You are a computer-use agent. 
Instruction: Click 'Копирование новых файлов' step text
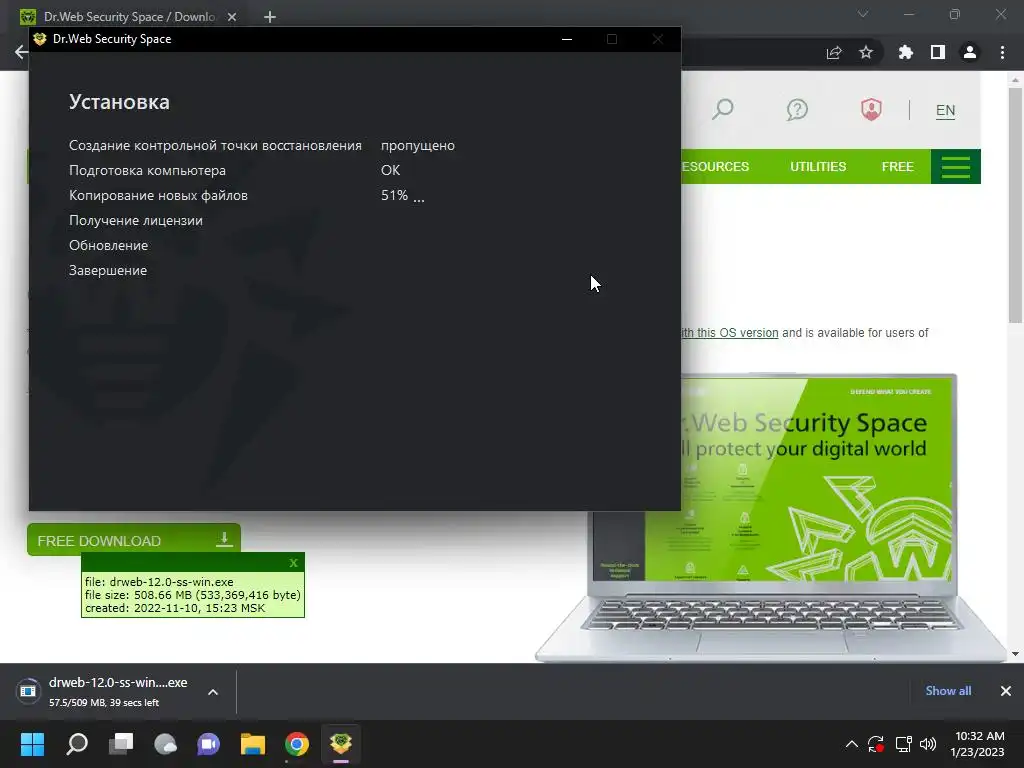click(158, 195)
